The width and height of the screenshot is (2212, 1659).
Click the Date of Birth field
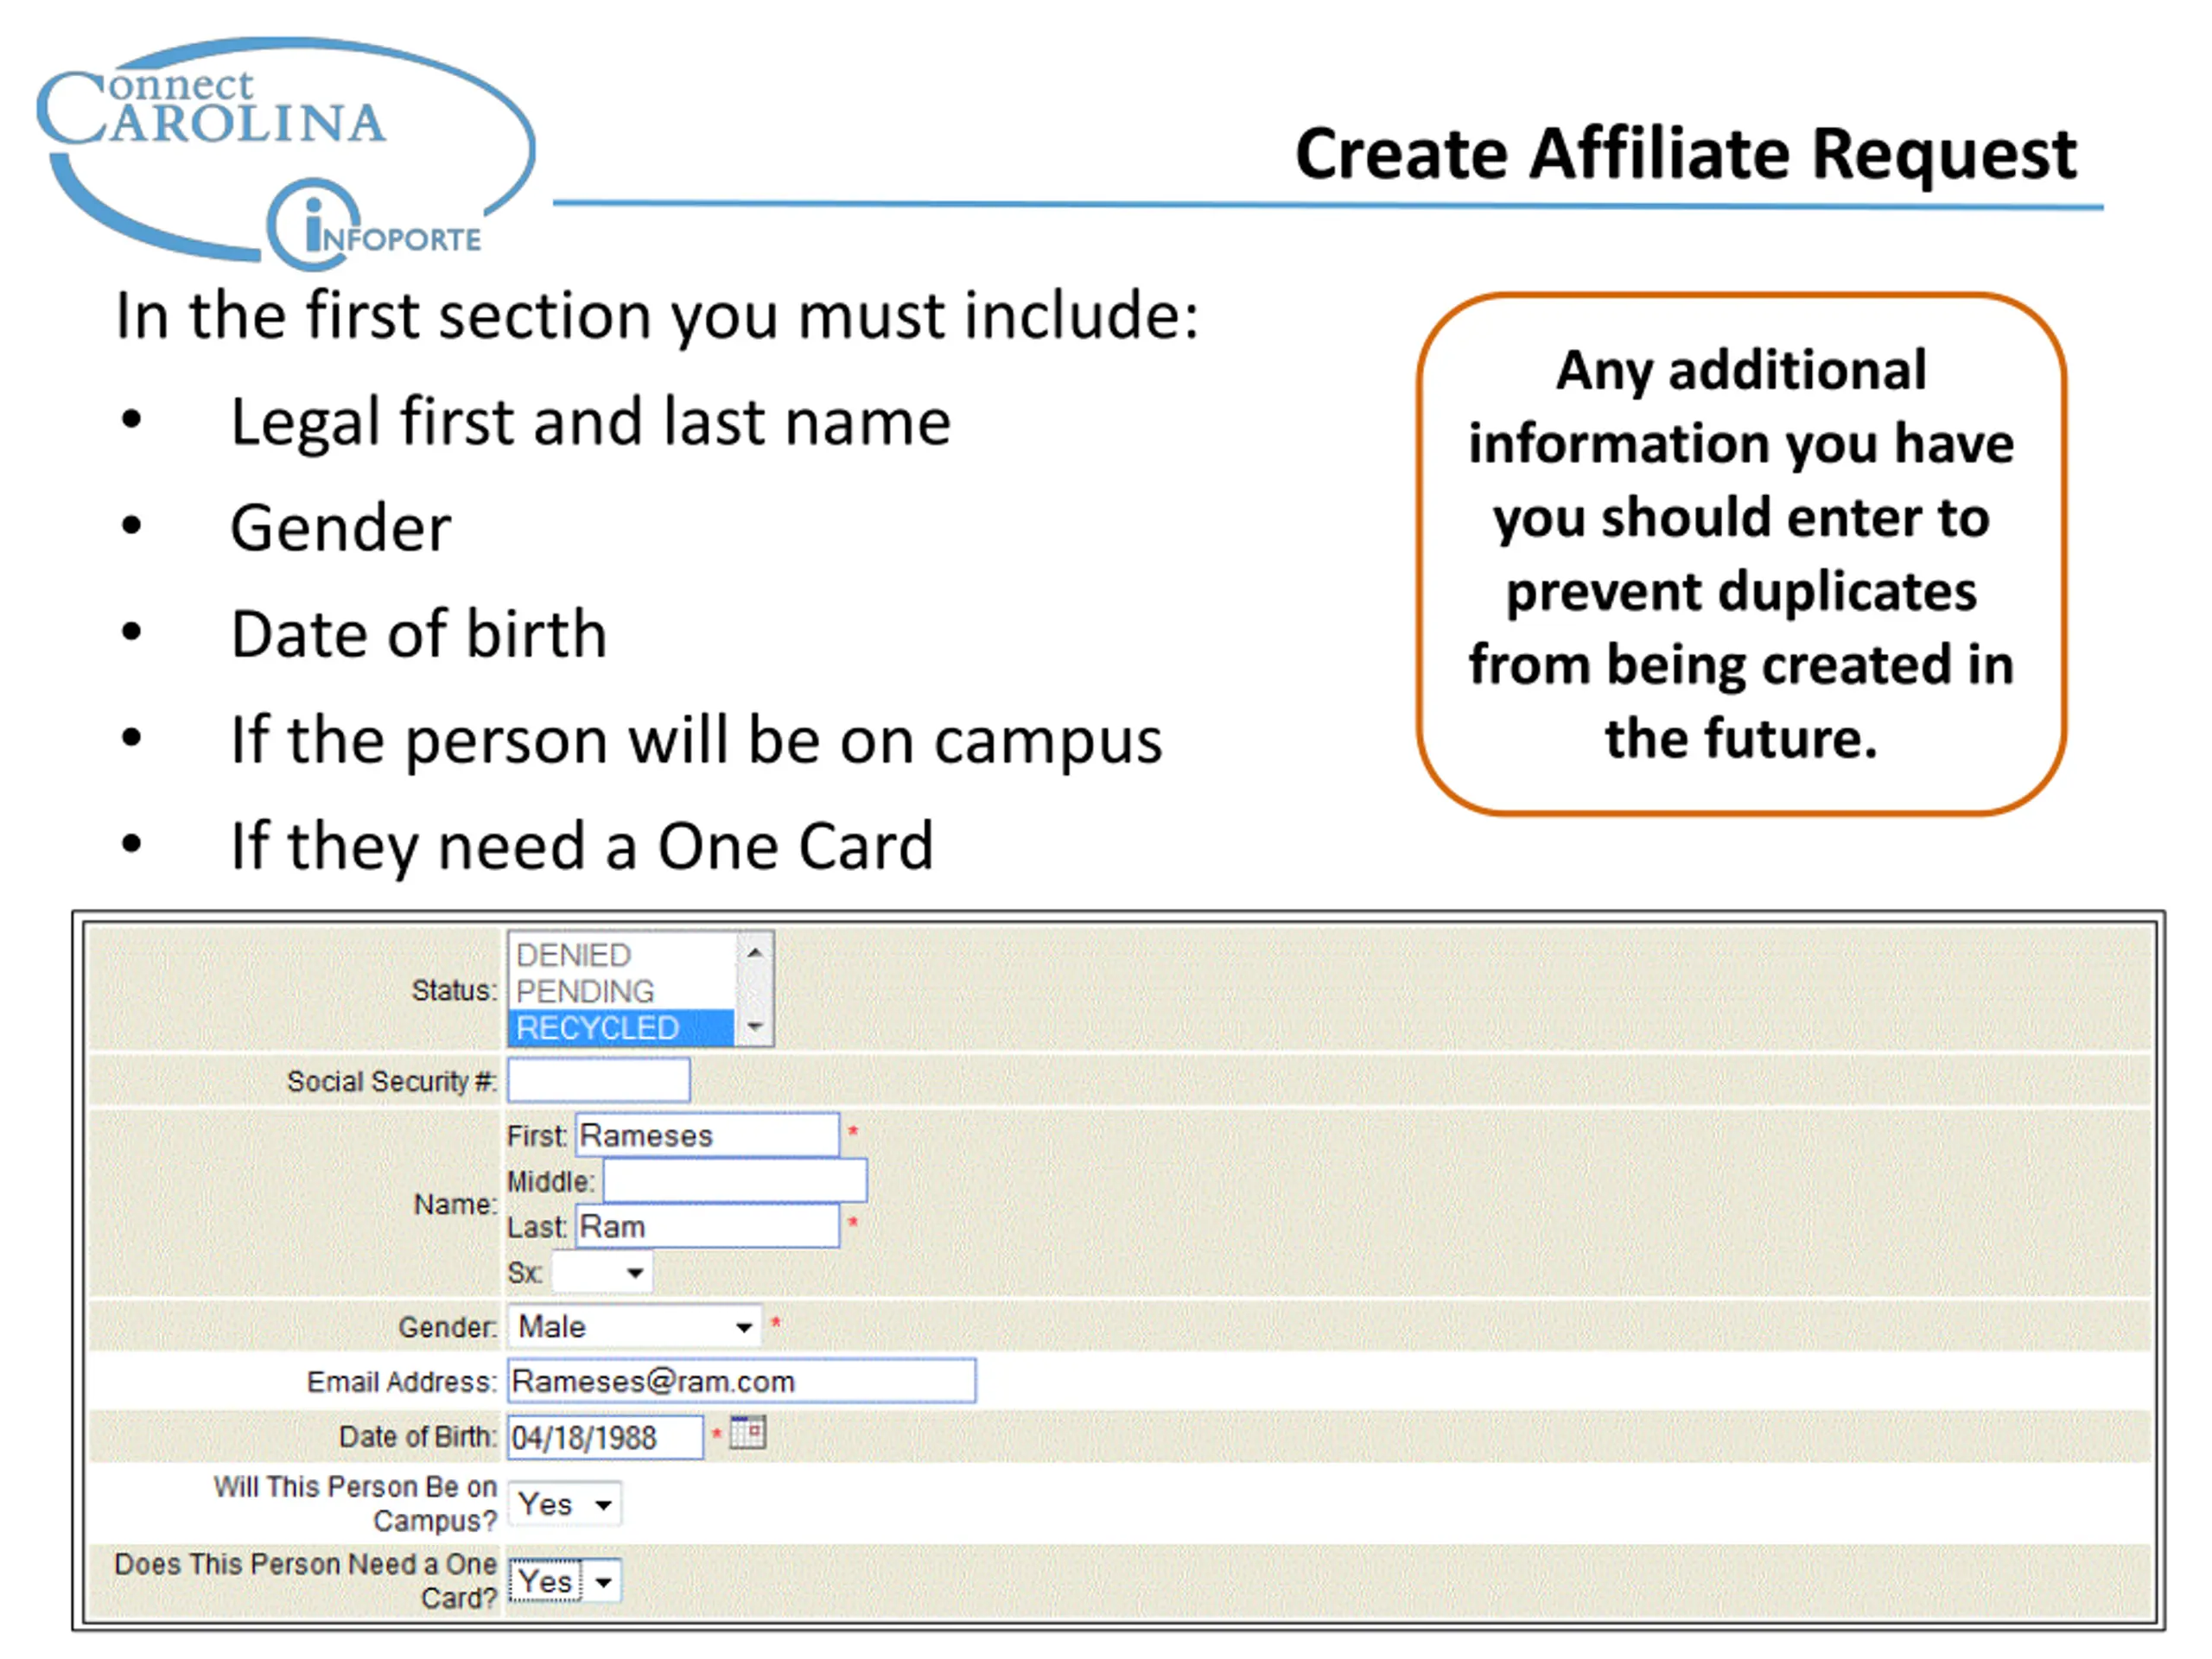click(605, 1437)
